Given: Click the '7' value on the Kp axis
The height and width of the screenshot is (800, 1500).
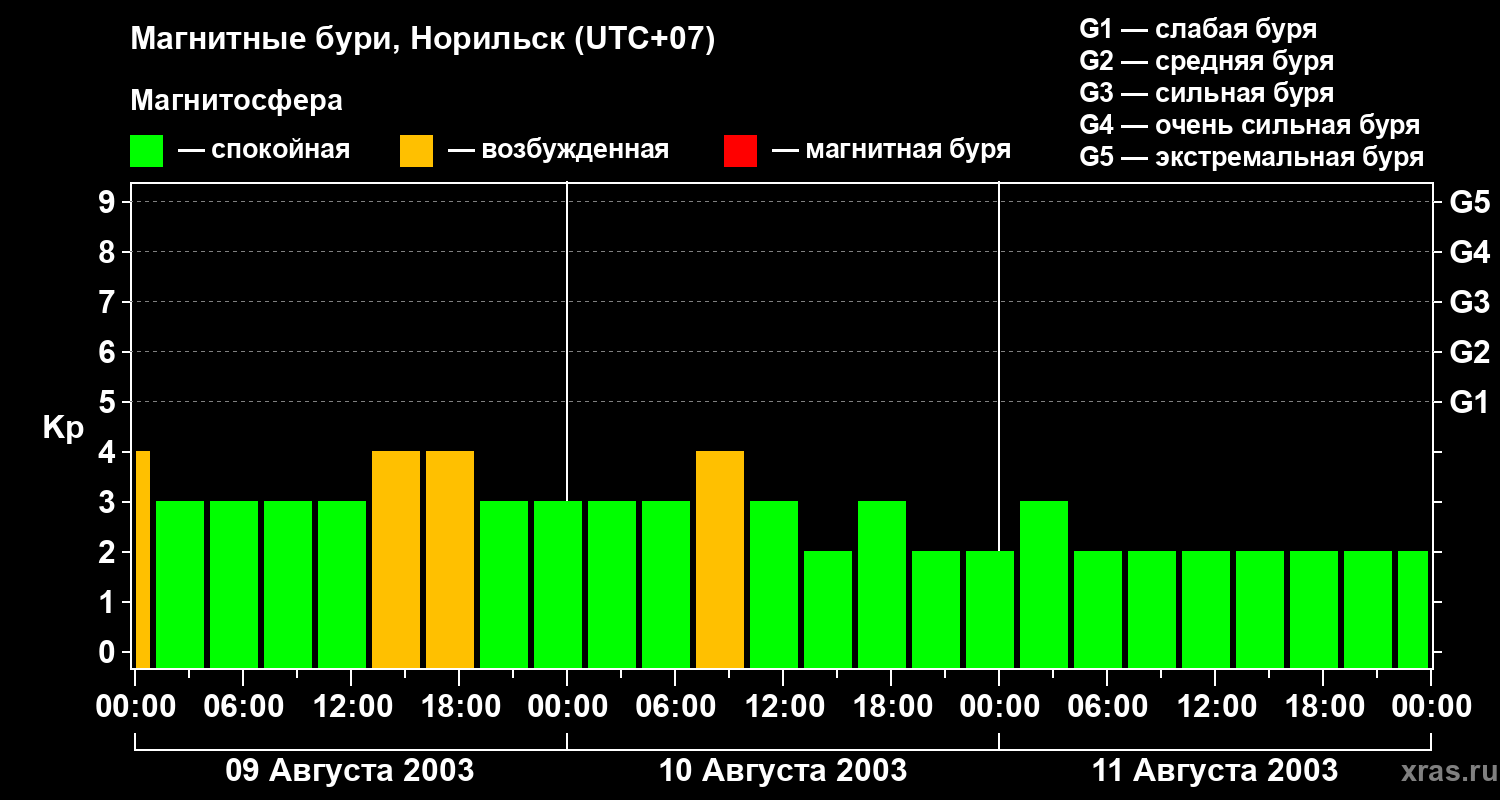Looking at the screenshot, I should [109, 302].
